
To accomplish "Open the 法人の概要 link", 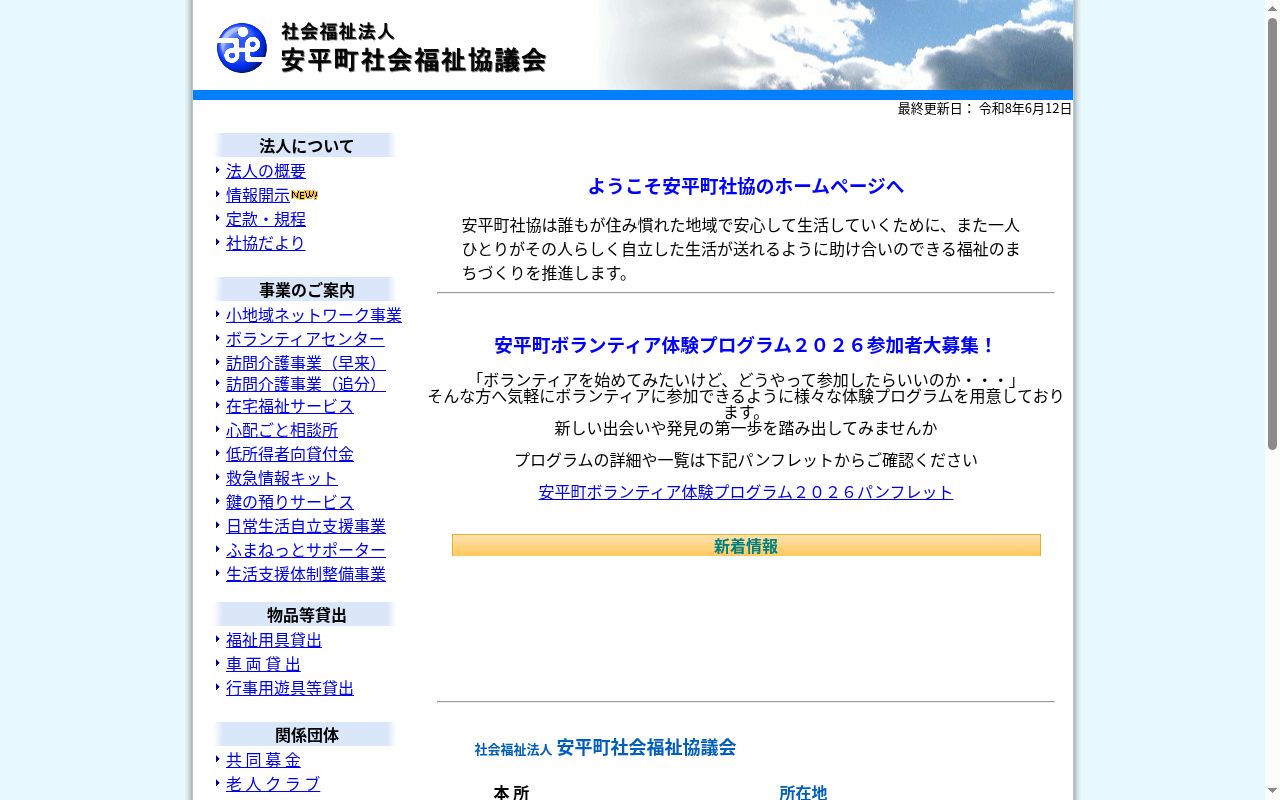I will [266, 171].
